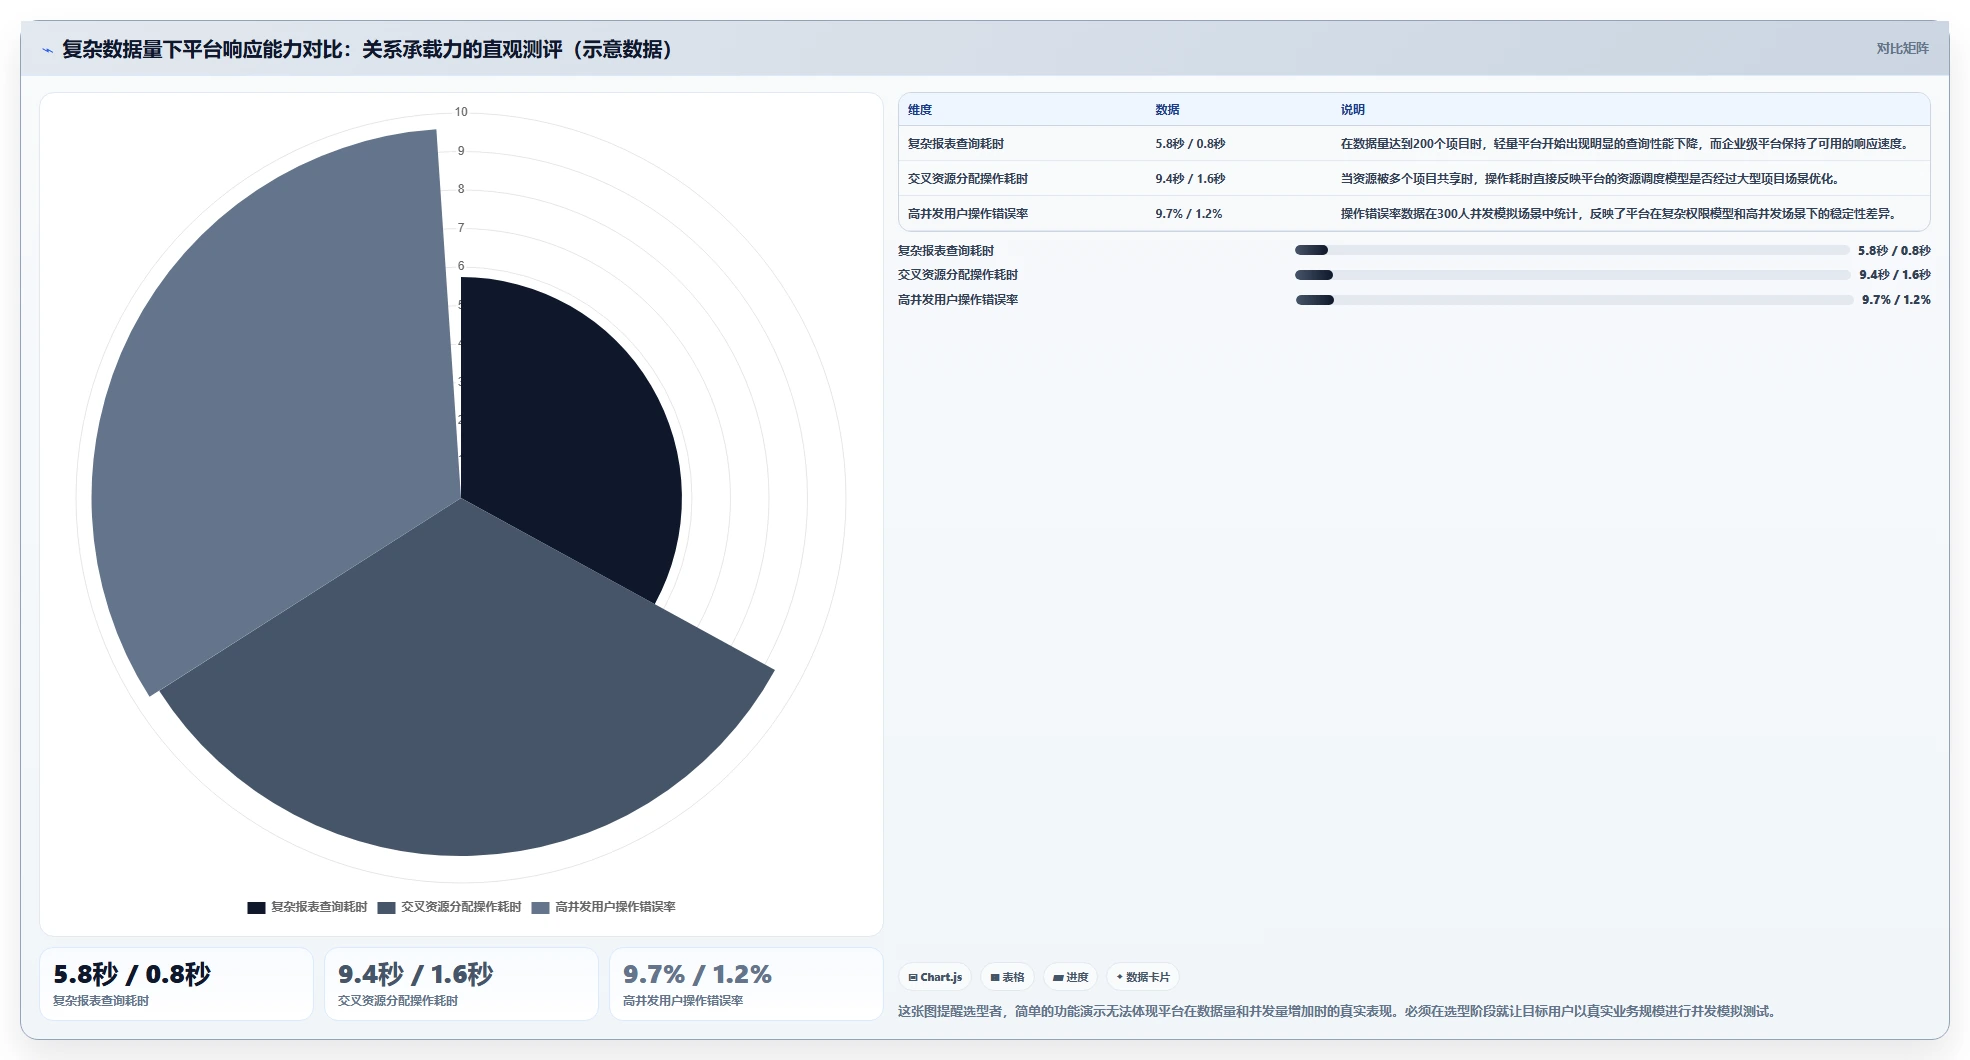Click the 数据 column header
Image resolution: width=1970 pixels, height=1060 pixels.
tap(1167, 110)
